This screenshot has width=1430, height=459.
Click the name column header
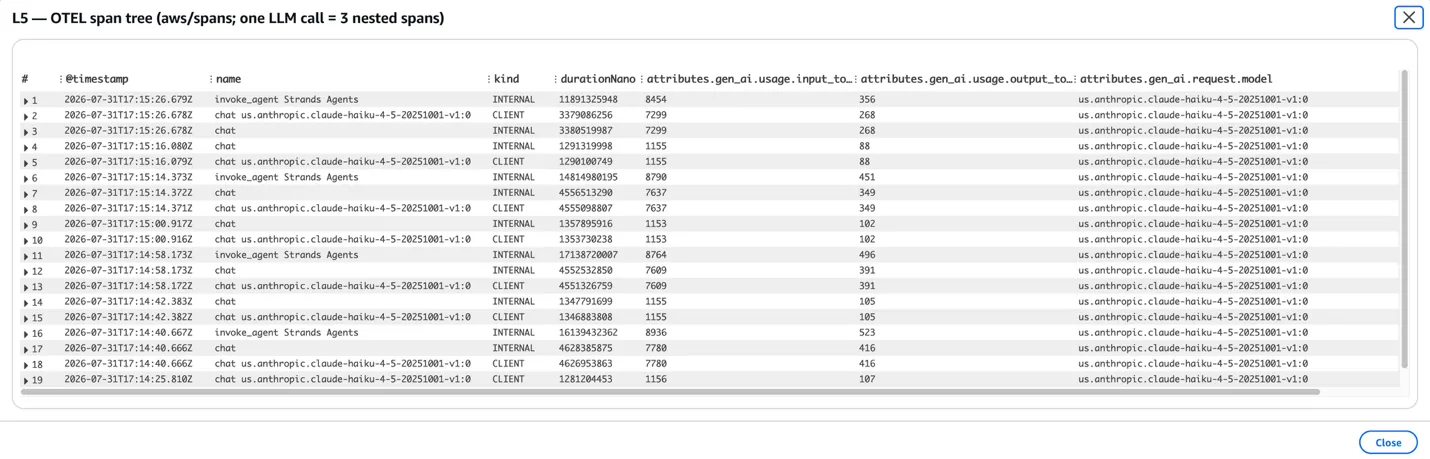point(228,79)
